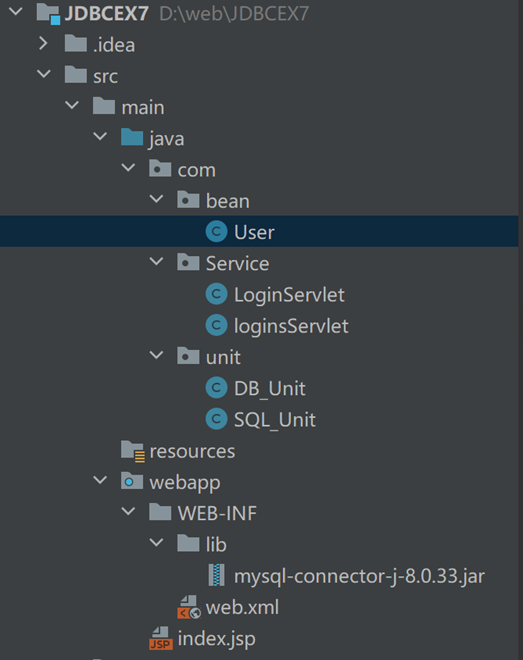Collapse the lib folder
The height and width of the screenshot is (660, 523).
(x=157, y=542)
